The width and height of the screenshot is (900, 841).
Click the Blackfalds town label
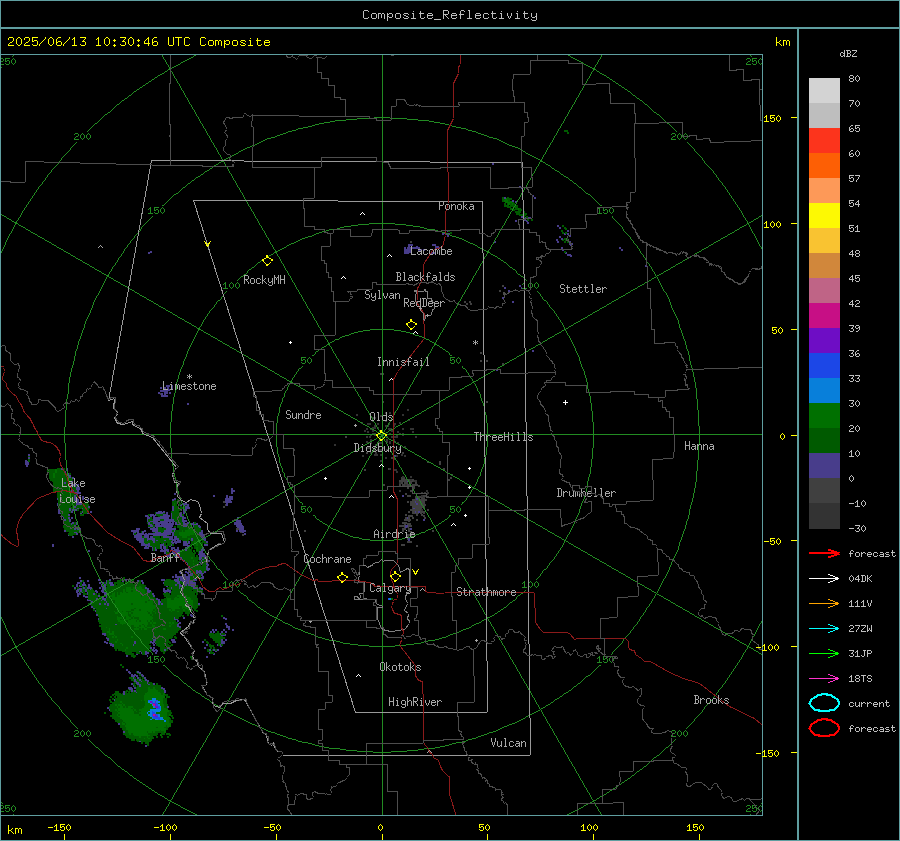coord(425,277)
